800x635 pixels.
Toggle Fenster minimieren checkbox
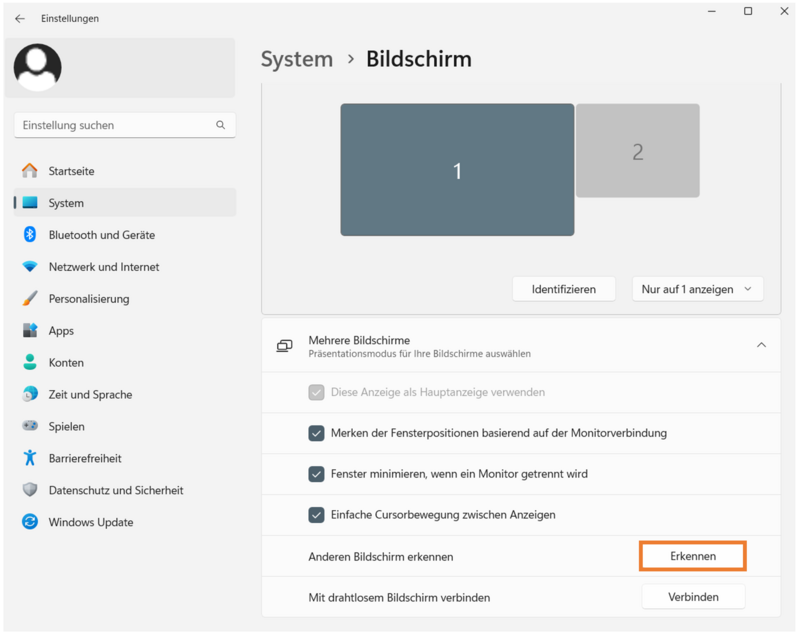(x=316, y=474)
